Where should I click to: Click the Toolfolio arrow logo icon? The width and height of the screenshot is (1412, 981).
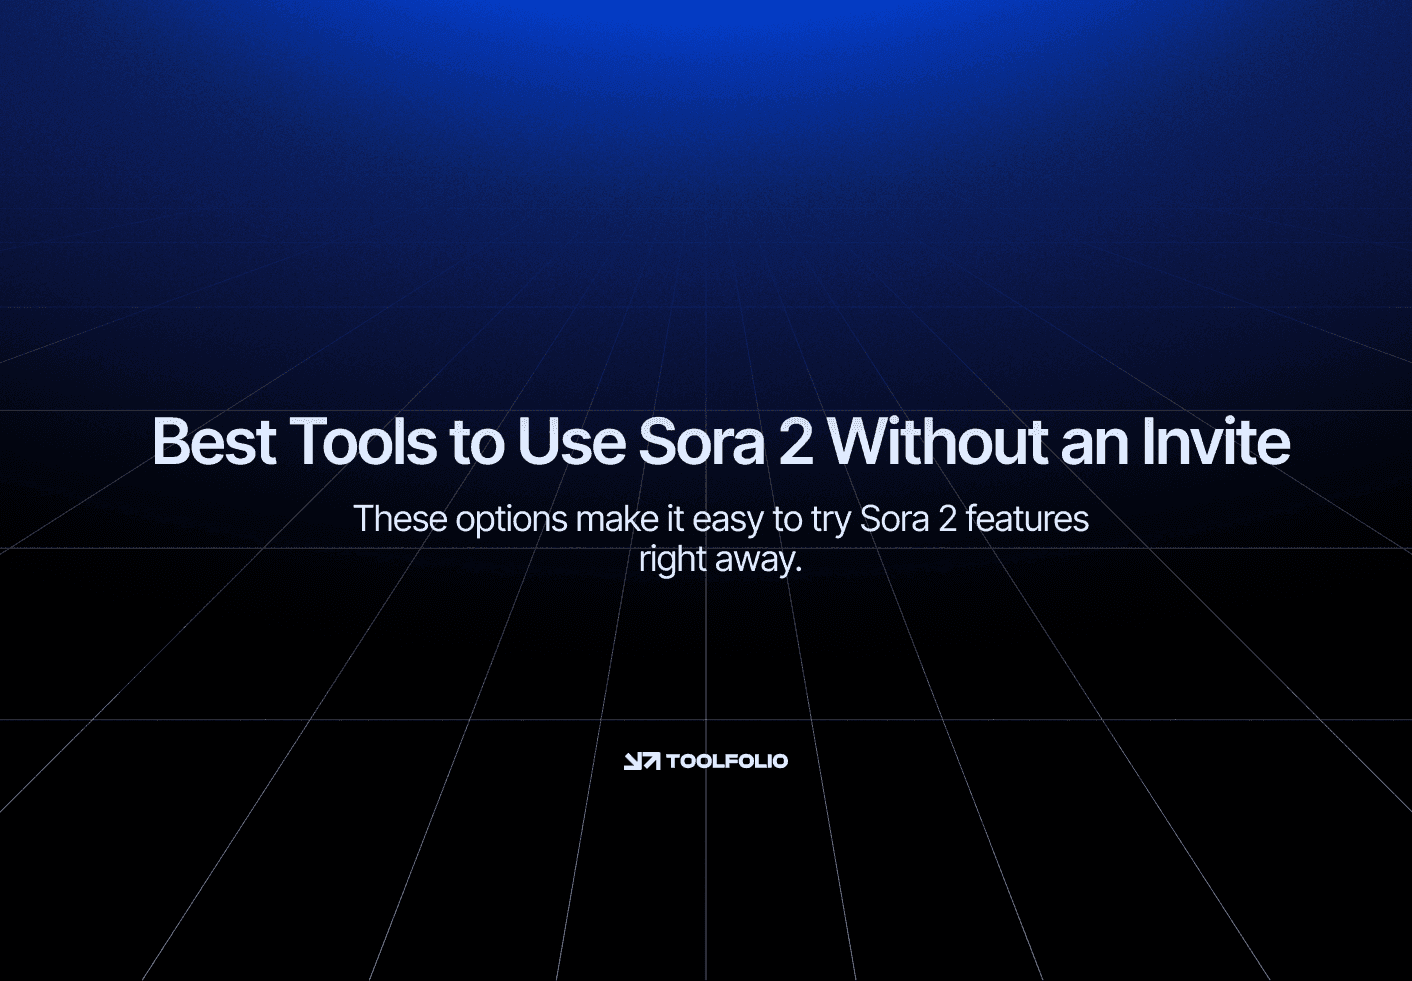pyautogui.click(x=642, y=761)
